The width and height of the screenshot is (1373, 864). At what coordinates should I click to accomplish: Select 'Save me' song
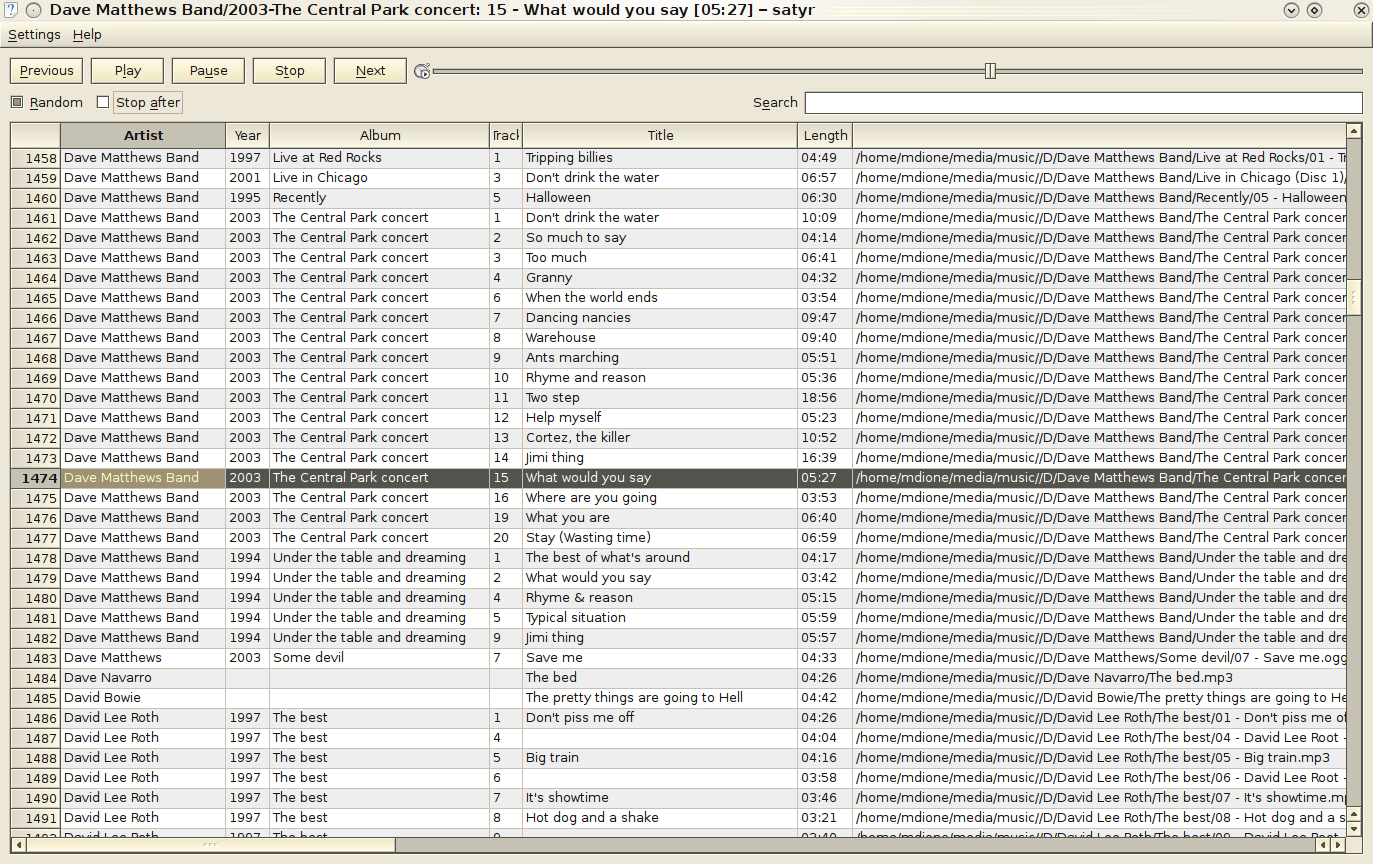[554, 658]
